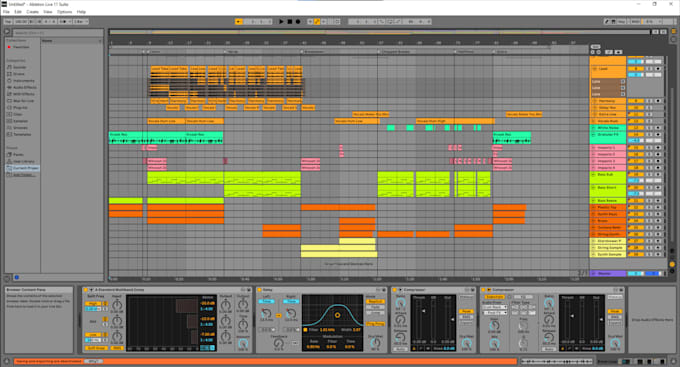
Task: Click the Split Freq High button
Action: click(93, 304)
